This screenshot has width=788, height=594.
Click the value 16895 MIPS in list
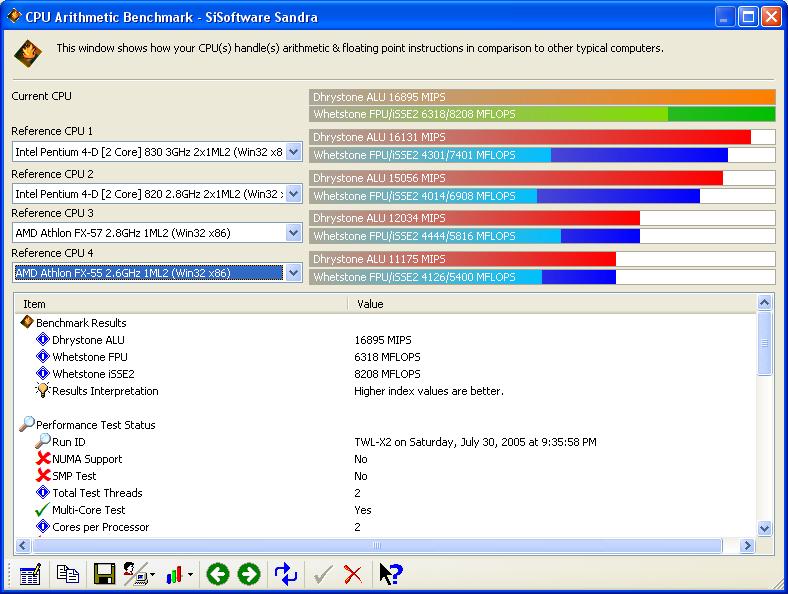[383, 340]
